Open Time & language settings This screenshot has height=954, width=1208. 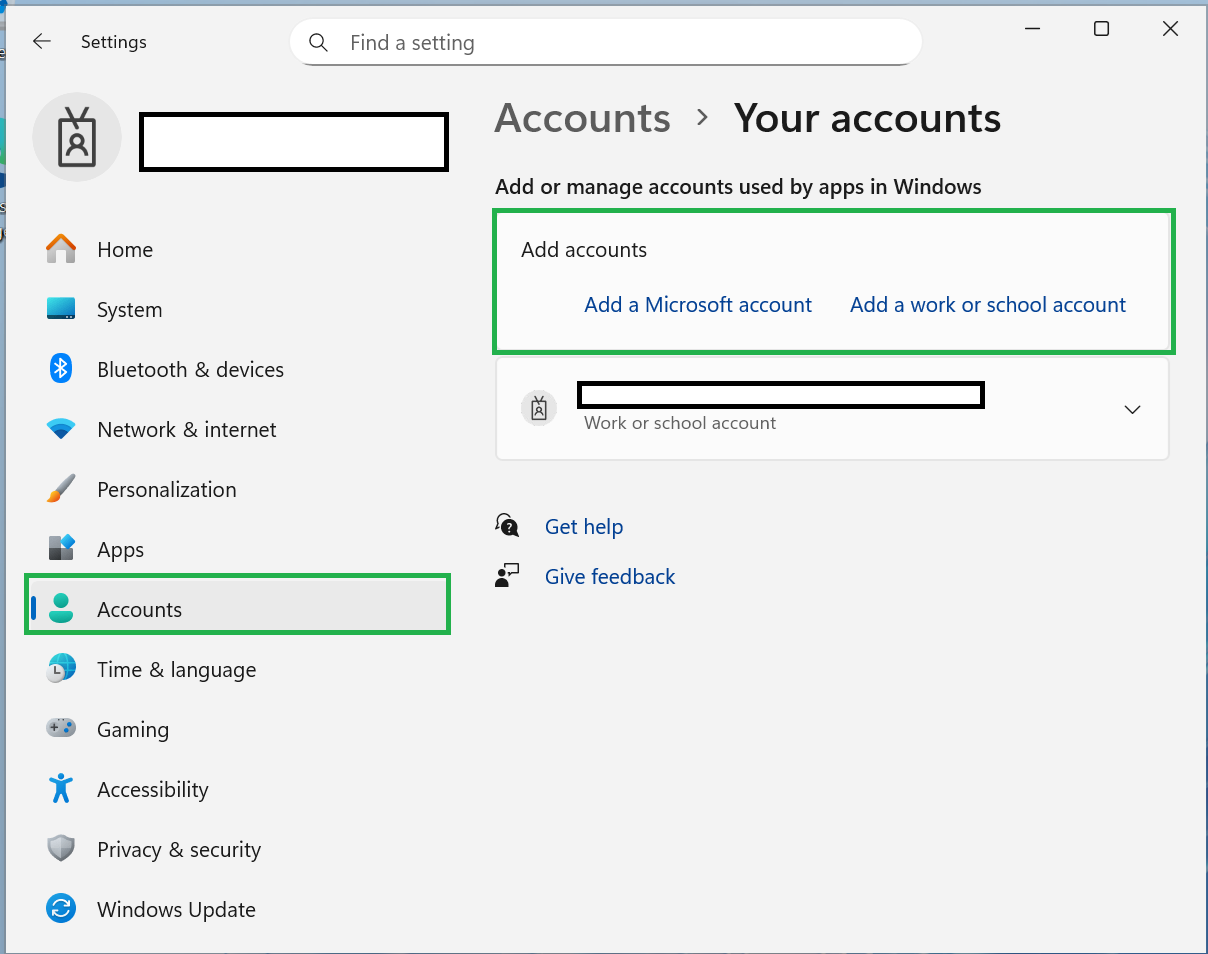point(238,669)
